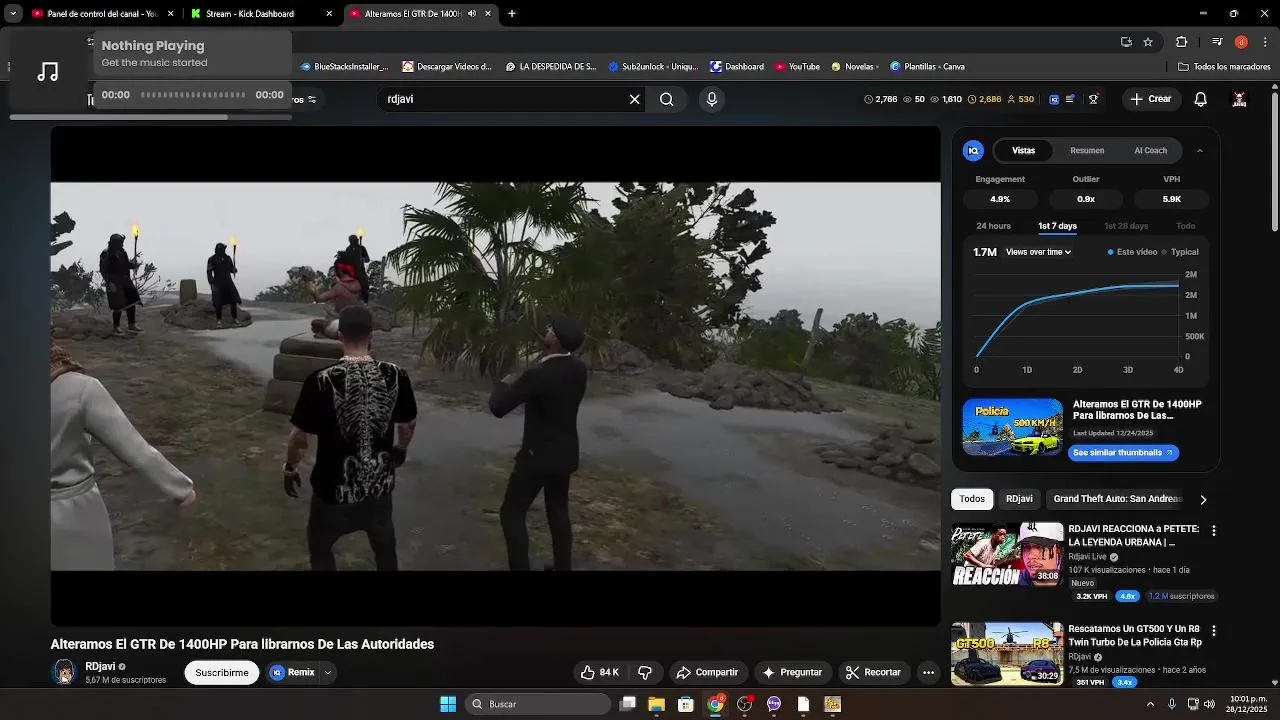
Task: Open Google Chrome in the taskbar
Action: (715, 704)
